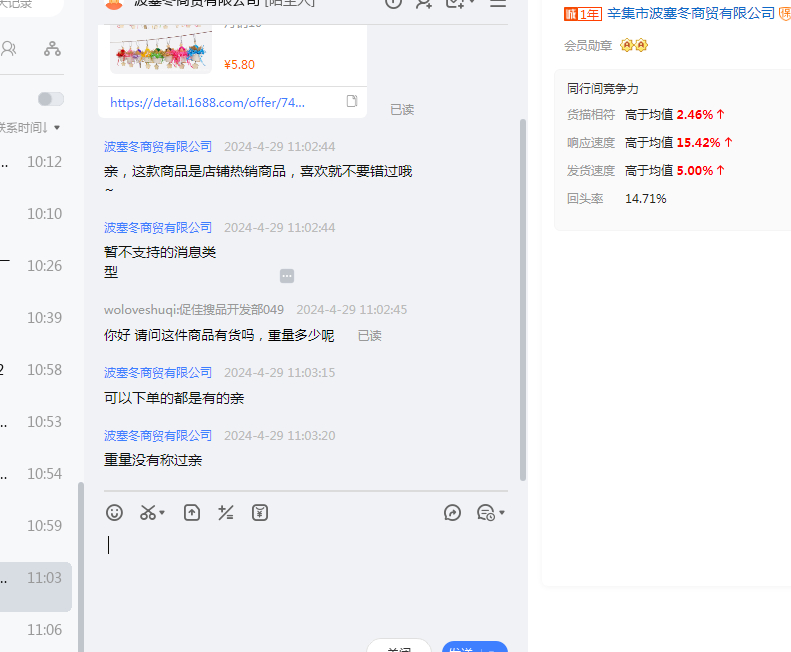Viewport: 791px width, 652px height.
Task: Select the conversation timestamped 10:39
Action: [x=36, y=318]
